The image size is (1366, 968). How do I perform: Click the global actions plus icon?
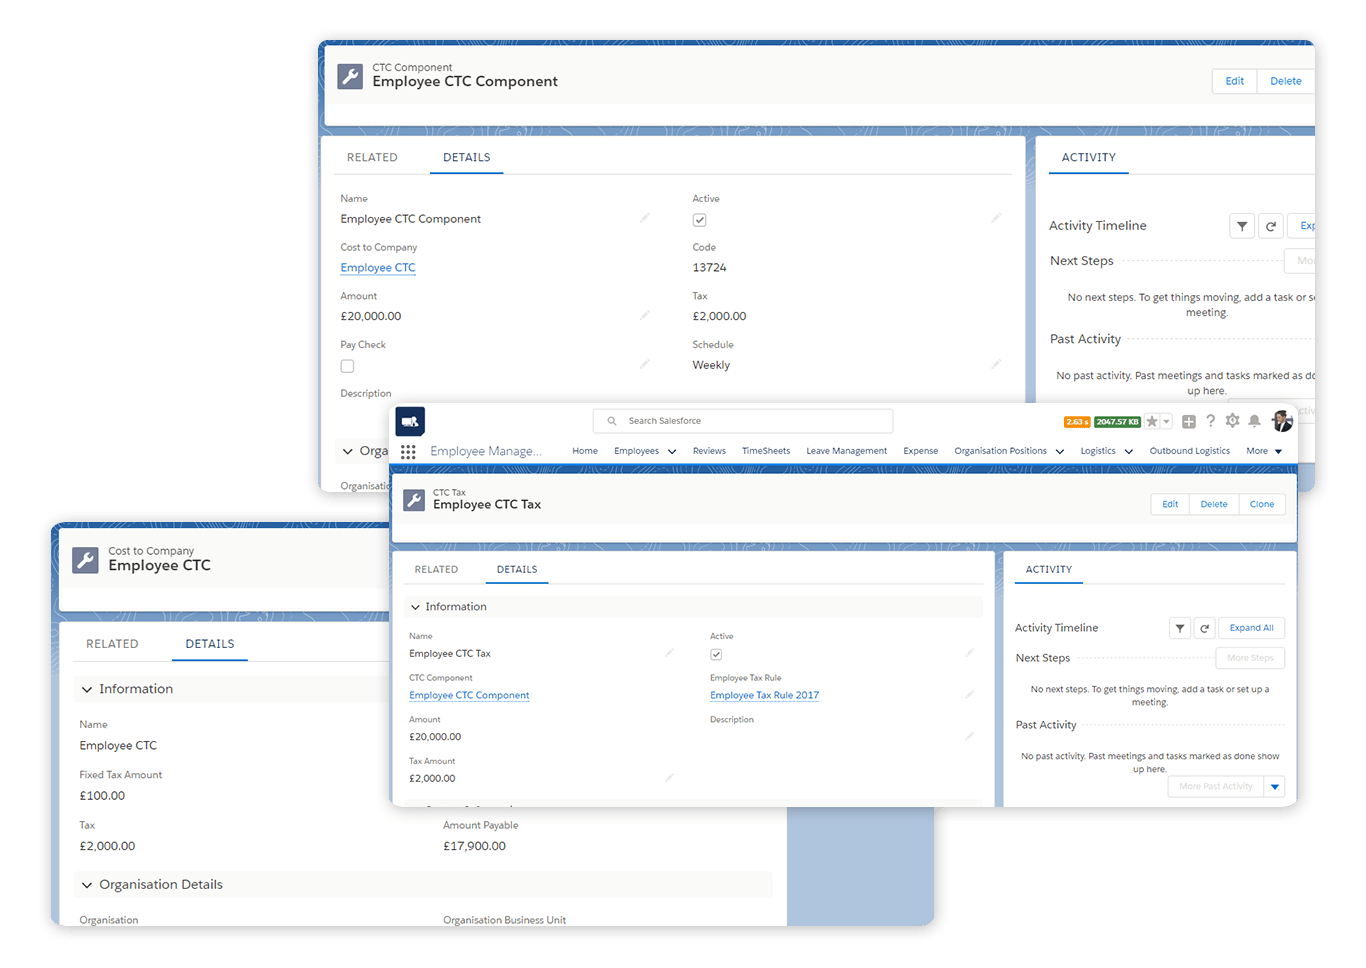click(x=1189, y=422)
